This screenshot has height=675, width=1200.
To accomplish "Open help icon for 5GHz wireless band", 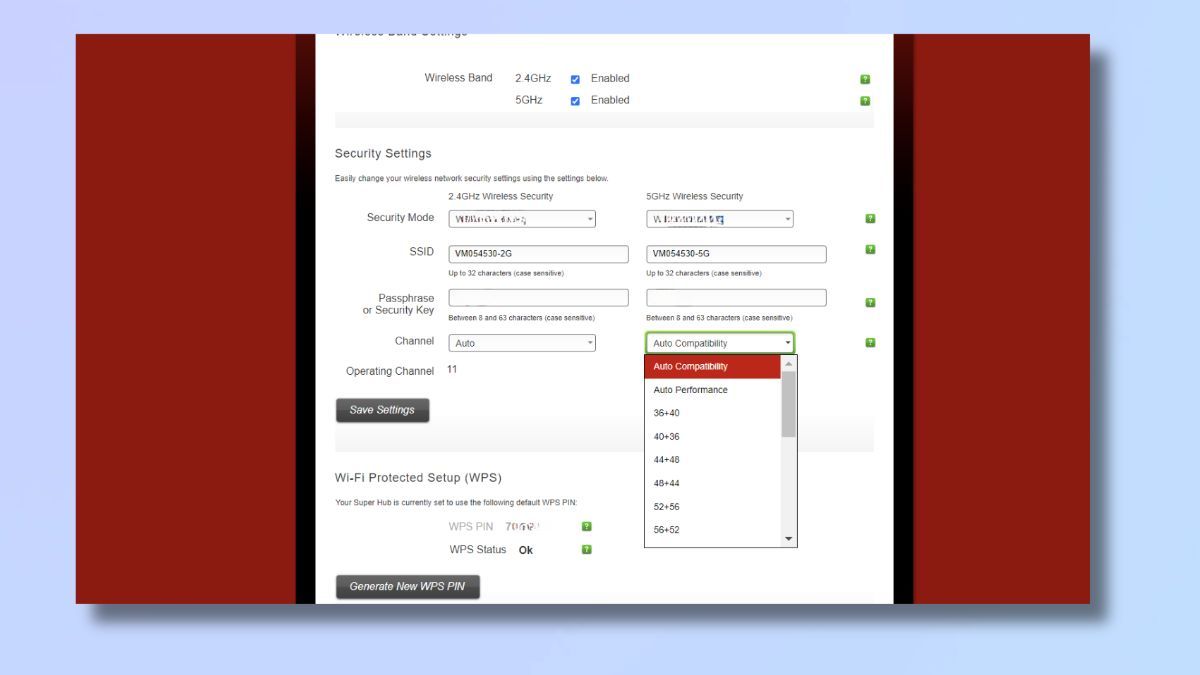I will coord(865,101).
